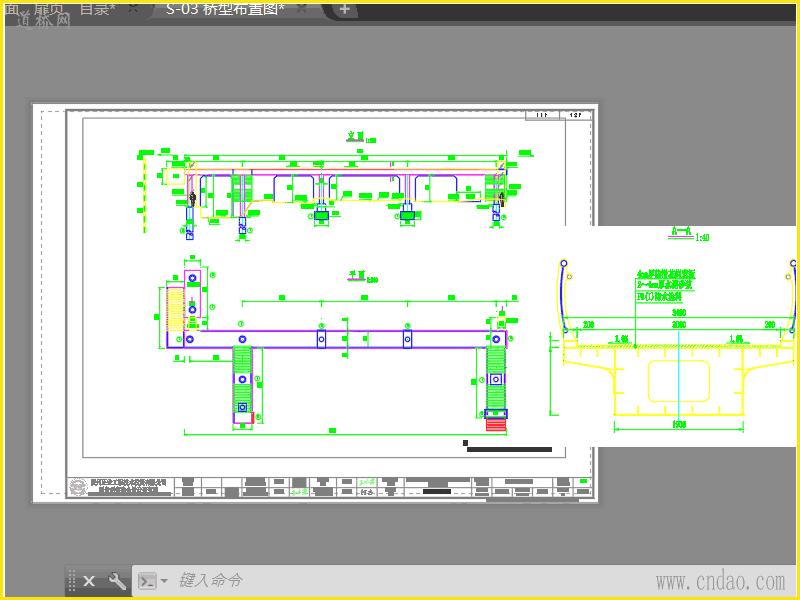Image resolution: width=800 pixels, height=600 pixels.
Task: Open the command line customize wrench
Action: coord(117,581)
